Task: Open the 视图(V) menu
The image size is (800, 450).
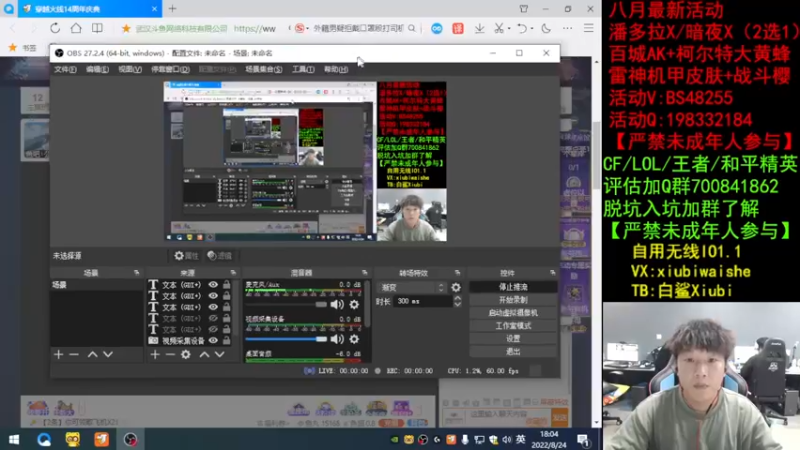Action: click(x=130, y=69)
